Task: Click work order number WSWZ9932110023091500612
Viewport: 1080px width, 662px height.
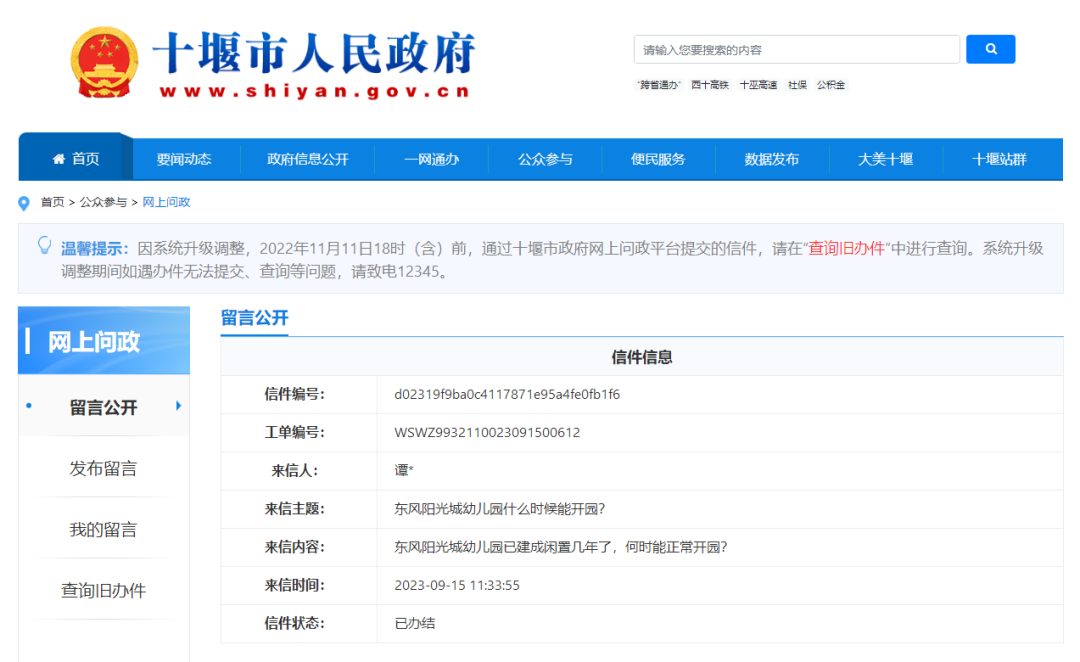Action: (x=487, y=433)
